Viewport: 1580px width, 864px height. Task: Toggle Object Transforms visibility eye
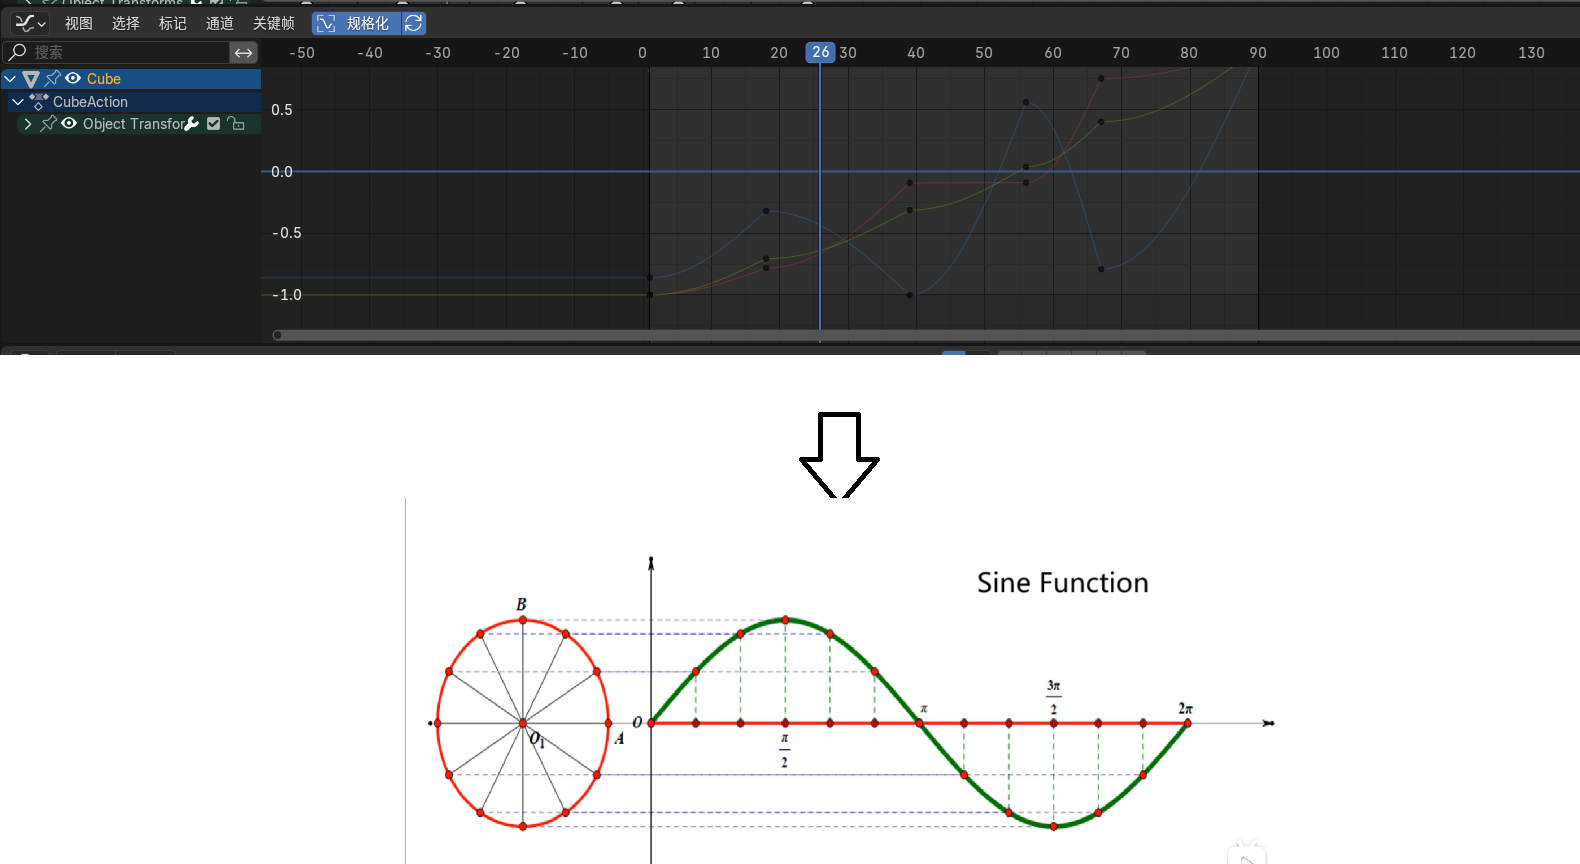69,124
